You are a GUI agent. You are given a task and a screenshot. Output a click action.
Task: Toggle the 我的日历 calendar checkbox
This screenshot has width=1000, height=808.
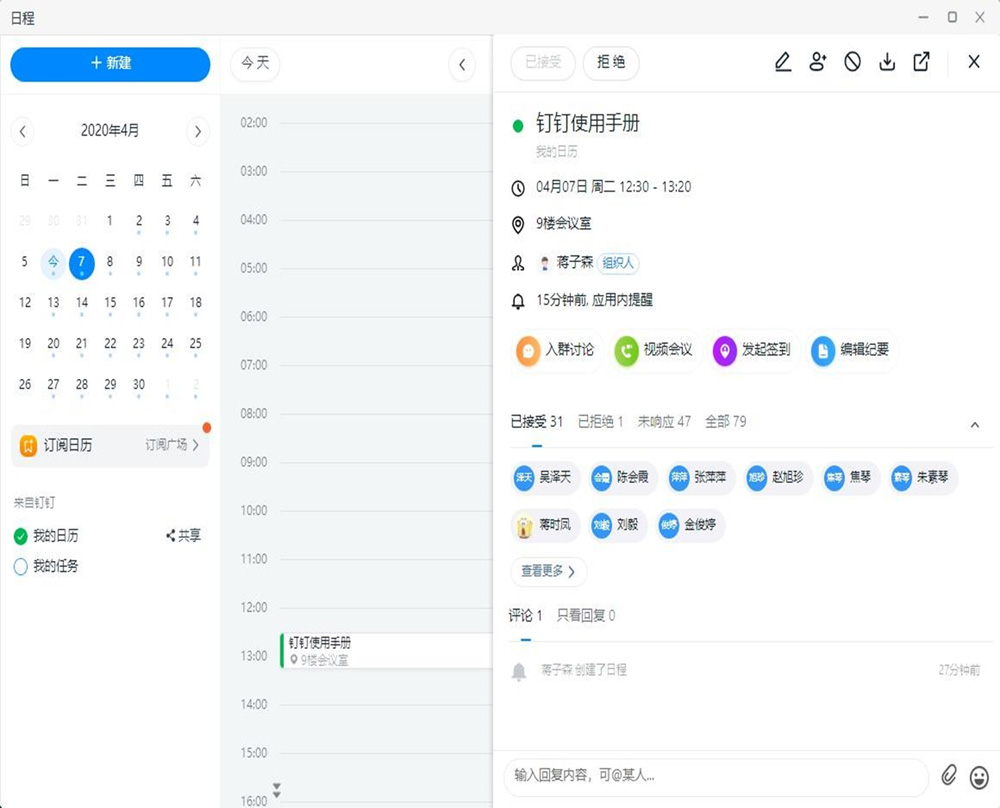(21, 536)
